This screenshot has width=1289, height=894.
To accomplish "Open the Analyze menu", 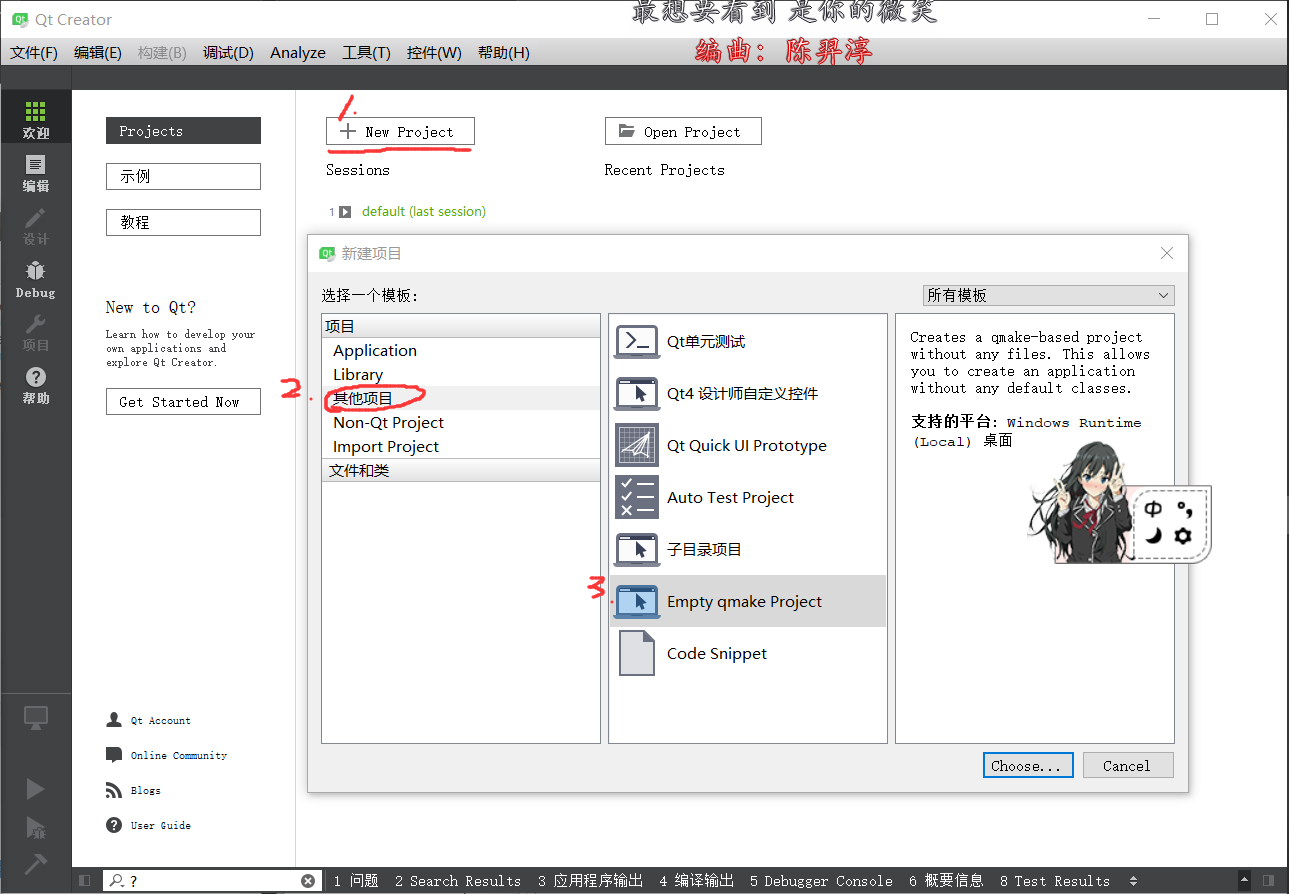I will click(298, 53).
